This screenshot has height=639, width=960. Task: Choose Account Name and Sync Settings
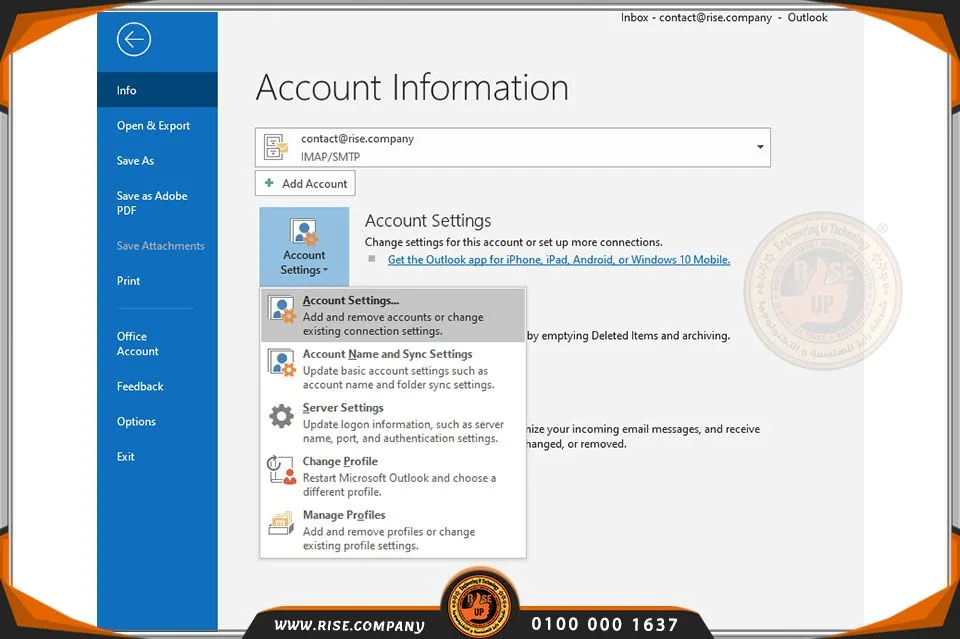pos(393,369)
